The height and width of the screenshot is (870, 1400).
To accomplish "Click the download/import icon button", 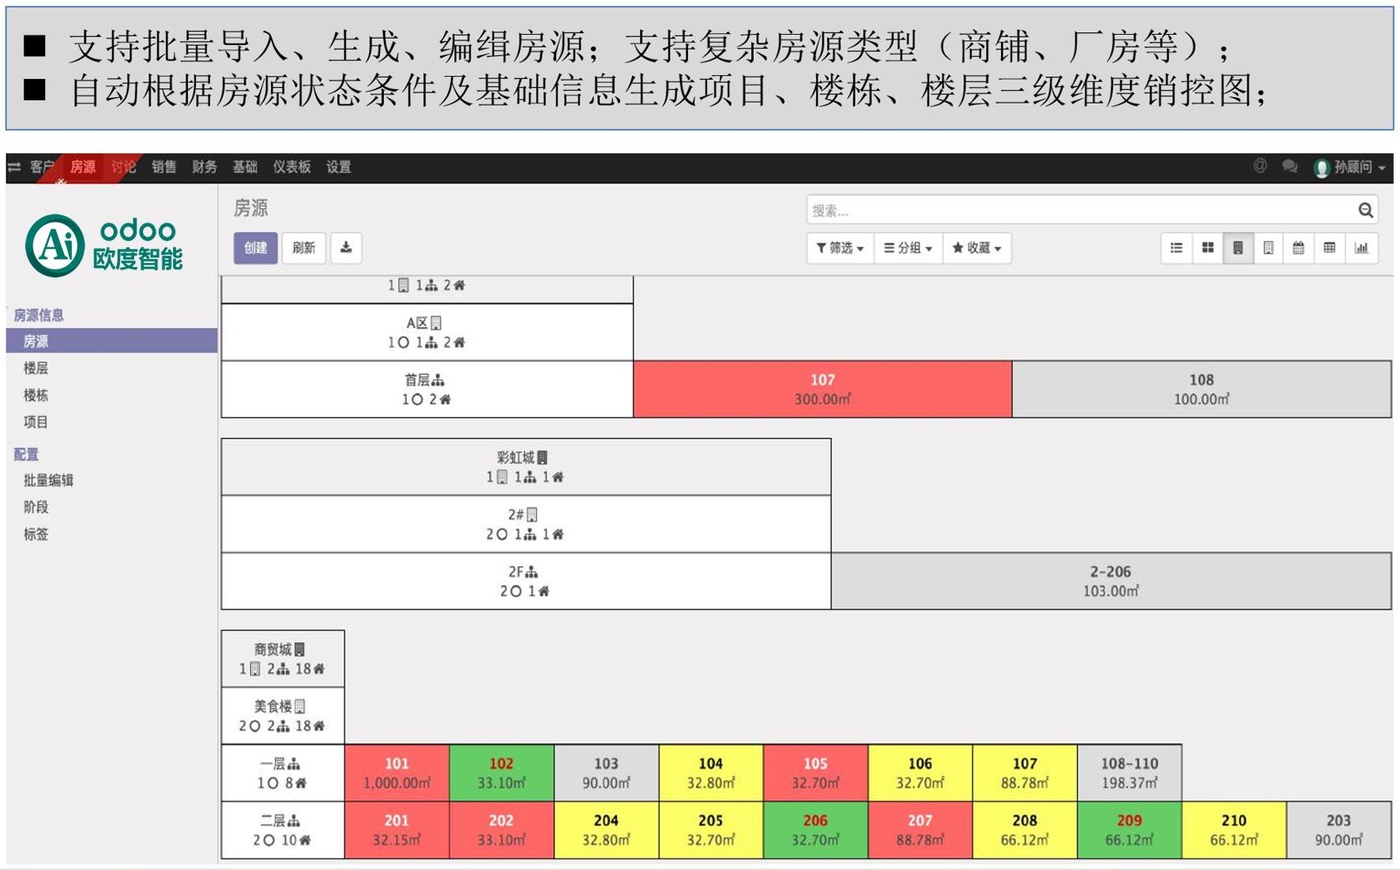I will (346, 248).
